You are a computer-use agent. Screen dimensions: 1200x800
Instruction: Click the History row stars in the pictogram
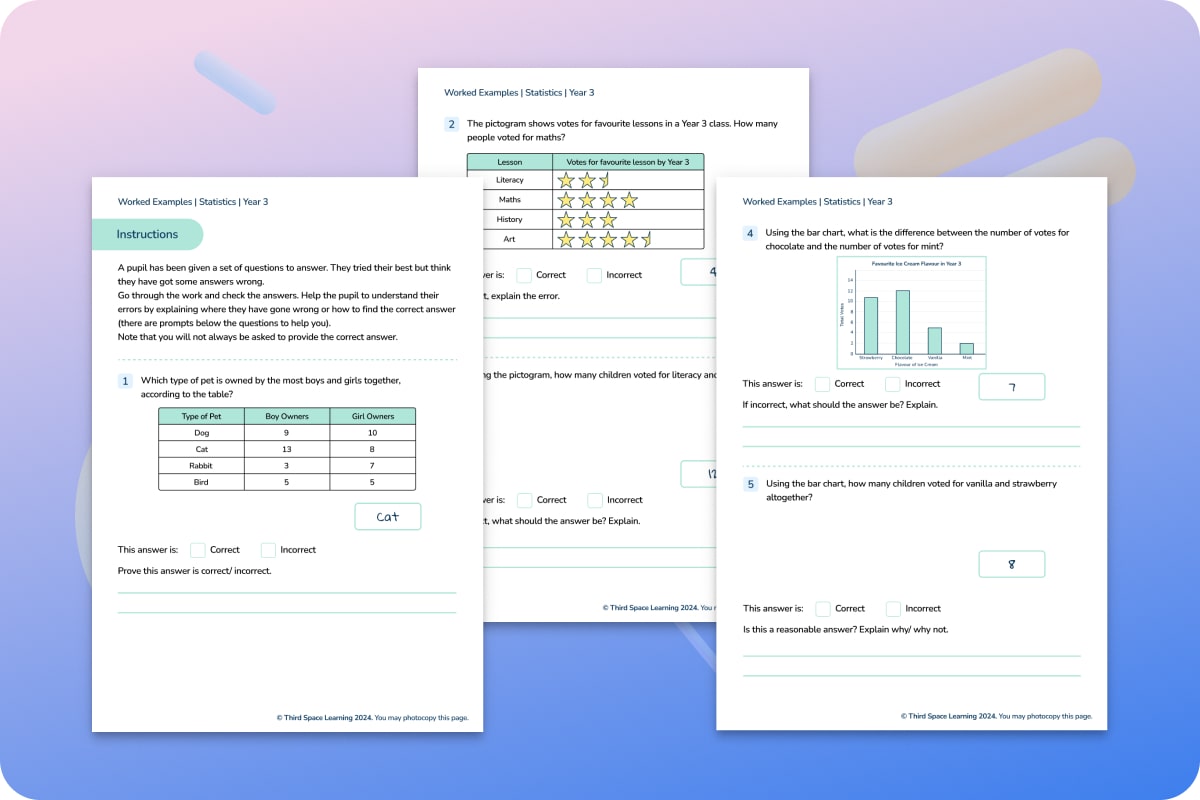[x=587, y=219]
